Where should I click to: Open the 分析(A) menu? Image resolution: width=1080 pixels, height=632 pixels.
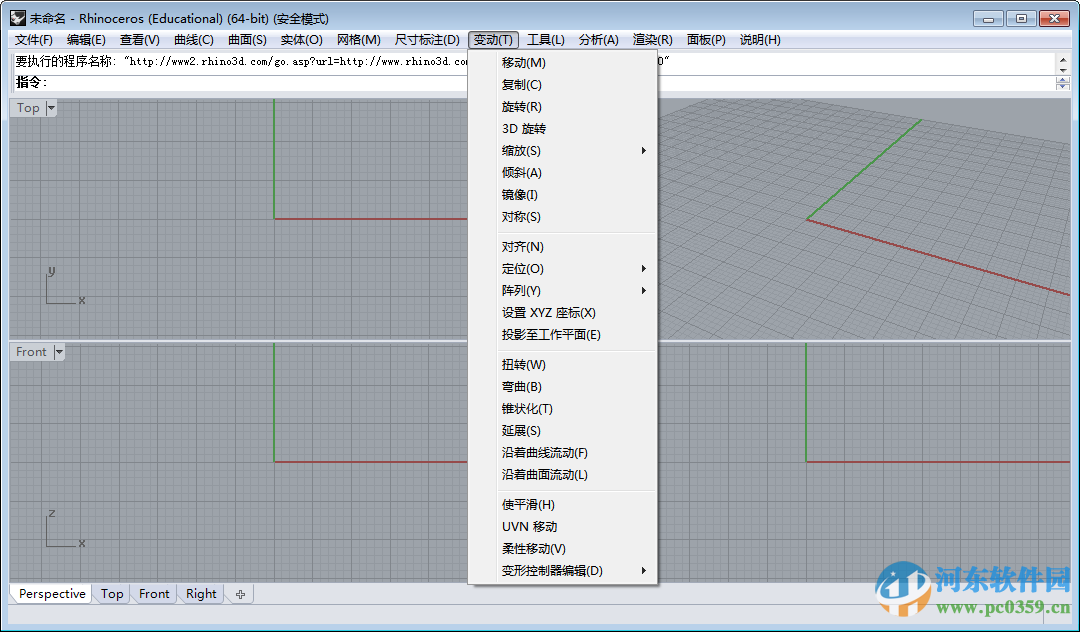[x=599, y=40]
